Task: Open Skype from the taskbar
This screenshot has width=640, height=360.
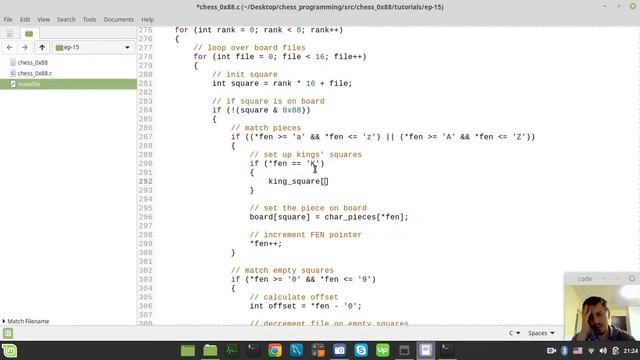Action: click(x=361, y=350)
